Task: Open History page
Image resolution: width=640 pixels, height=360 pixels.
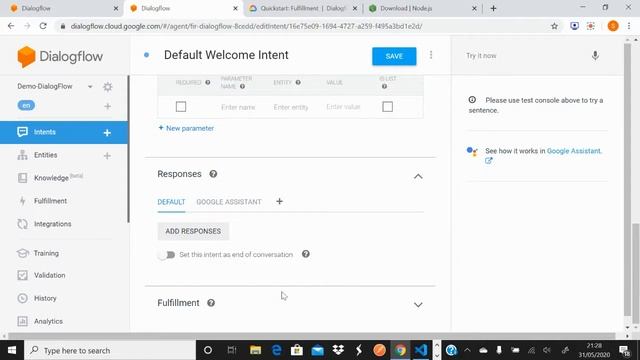Action: (x=45, y=298)
